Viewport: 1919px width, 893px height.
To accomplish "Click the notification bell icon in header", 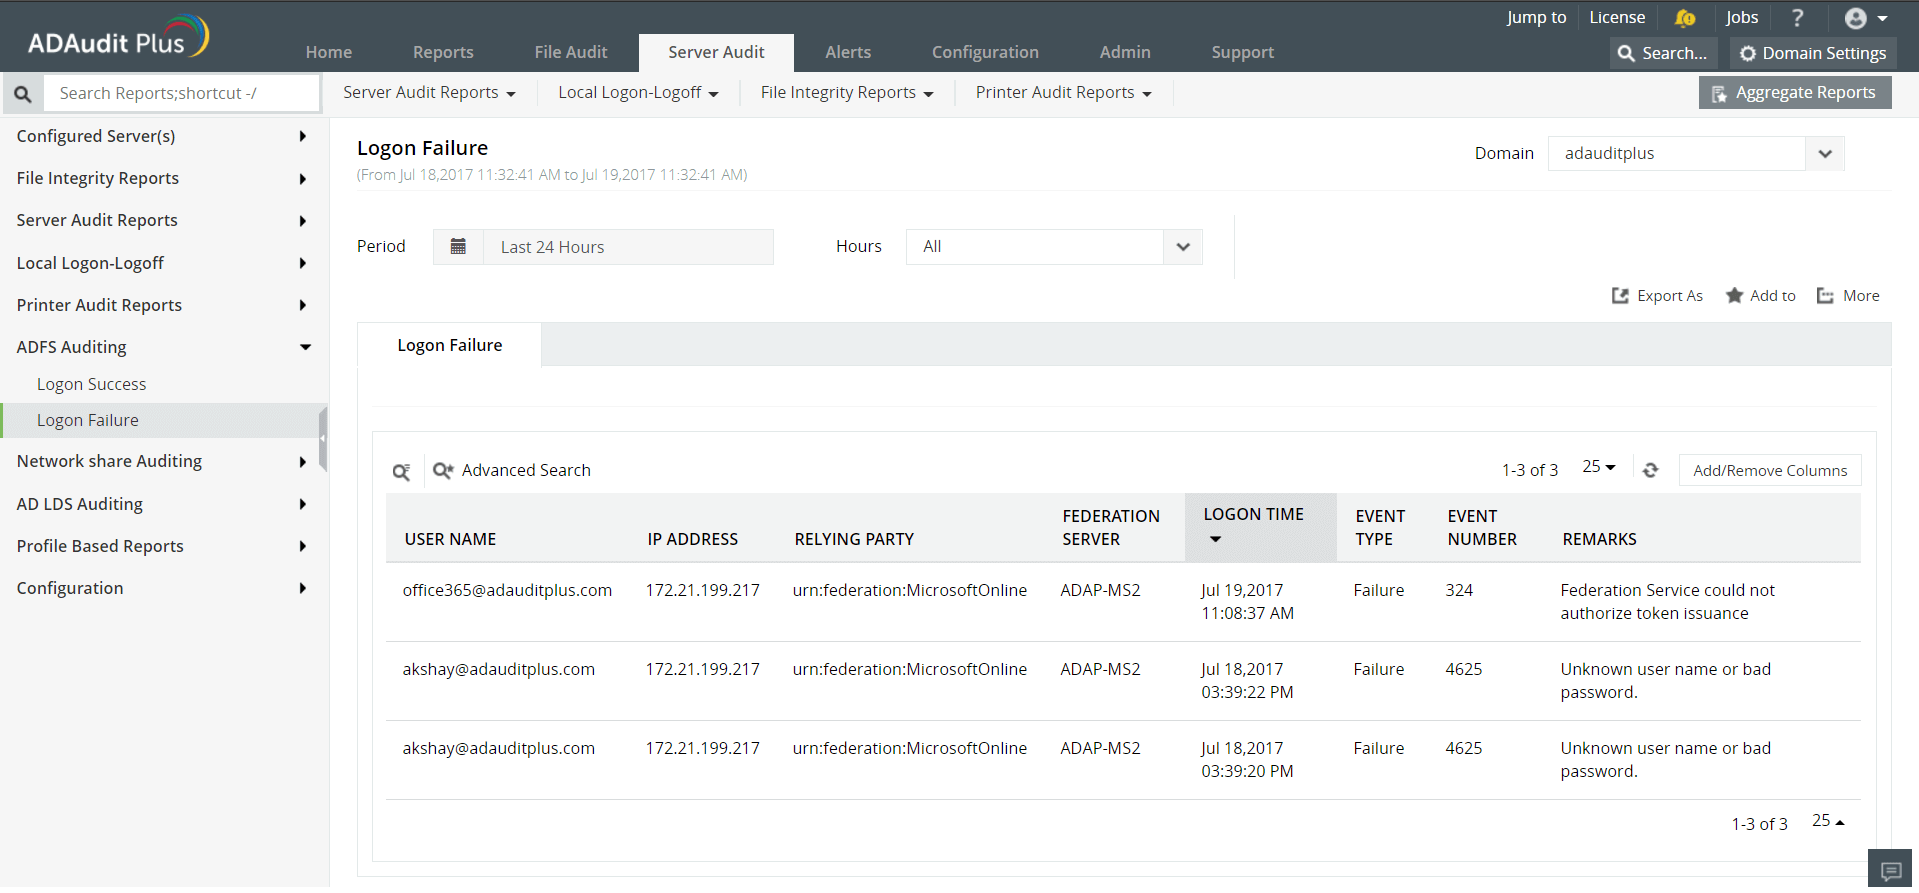I will point(1685,18).
